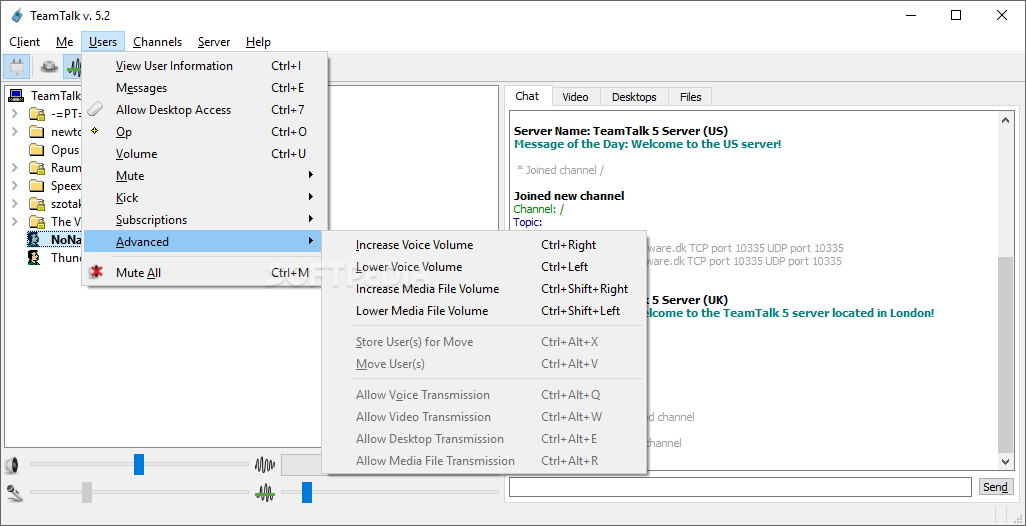
Task: Click the Speex channel folder icon
Action: 37,186
